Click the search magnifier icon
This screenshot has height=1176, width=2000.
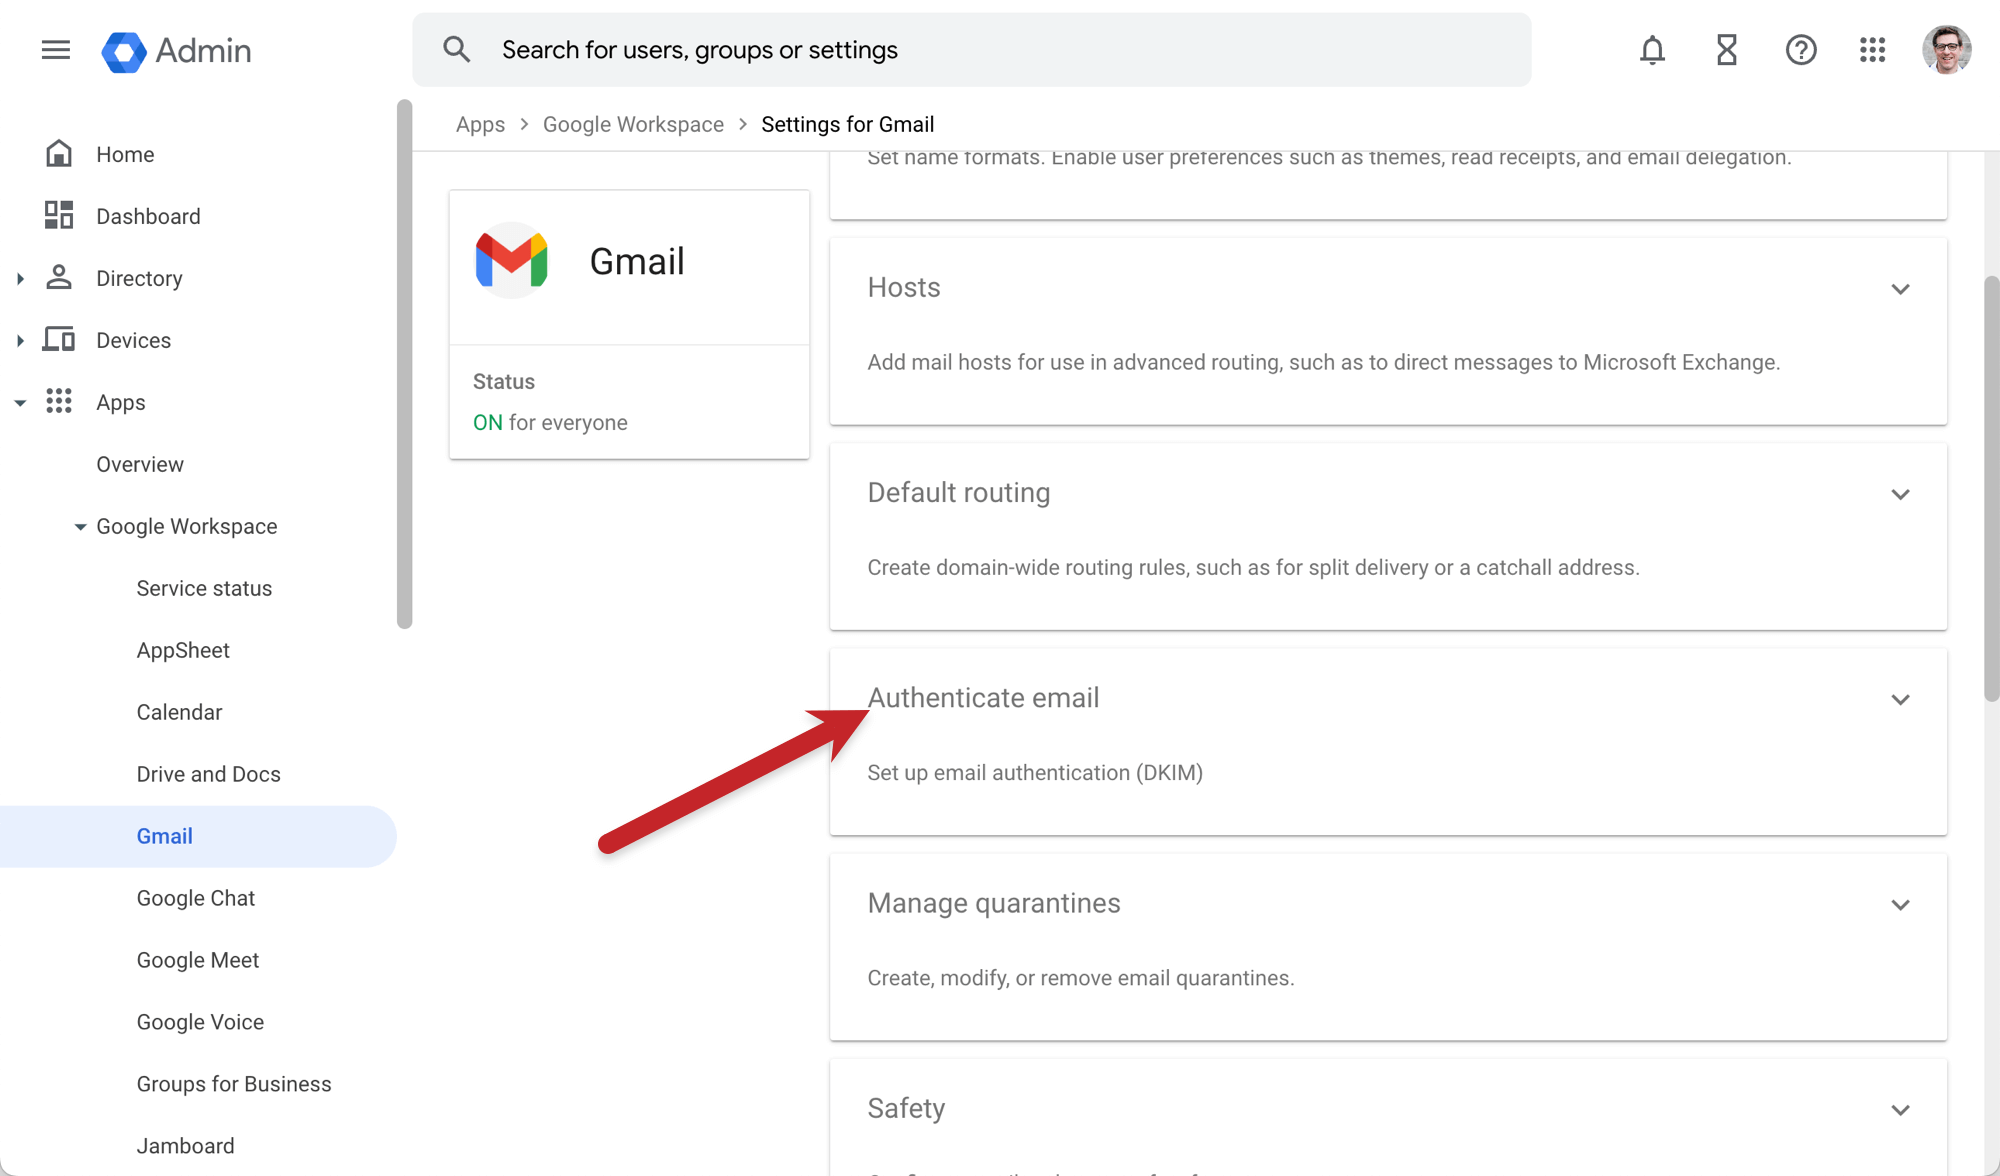(x=457, y=50)
